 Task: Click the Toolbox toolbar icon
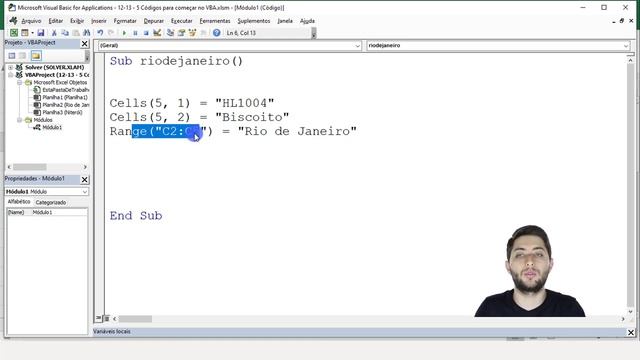pyautogui.click(x=203, y=33)
